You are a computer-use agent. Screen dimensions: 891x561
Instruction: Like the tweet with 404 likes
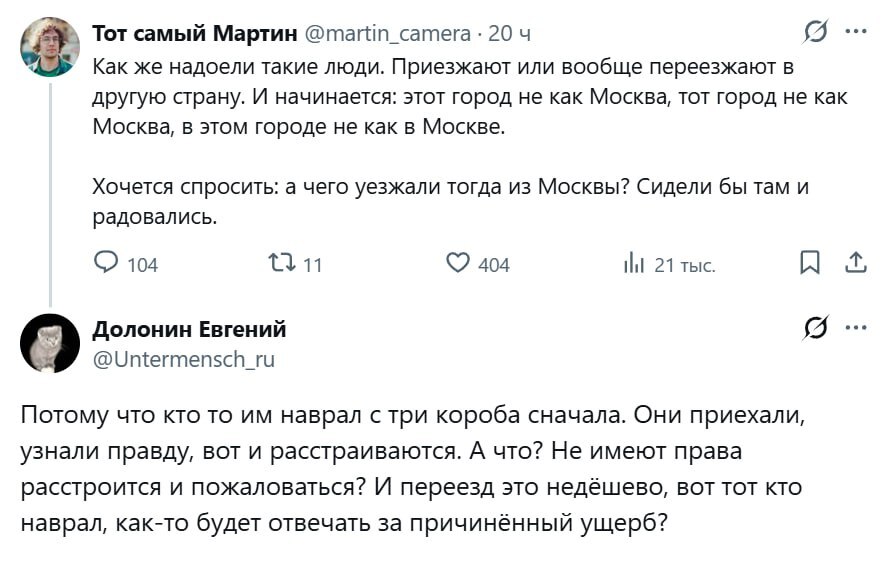tap(458, 263)
